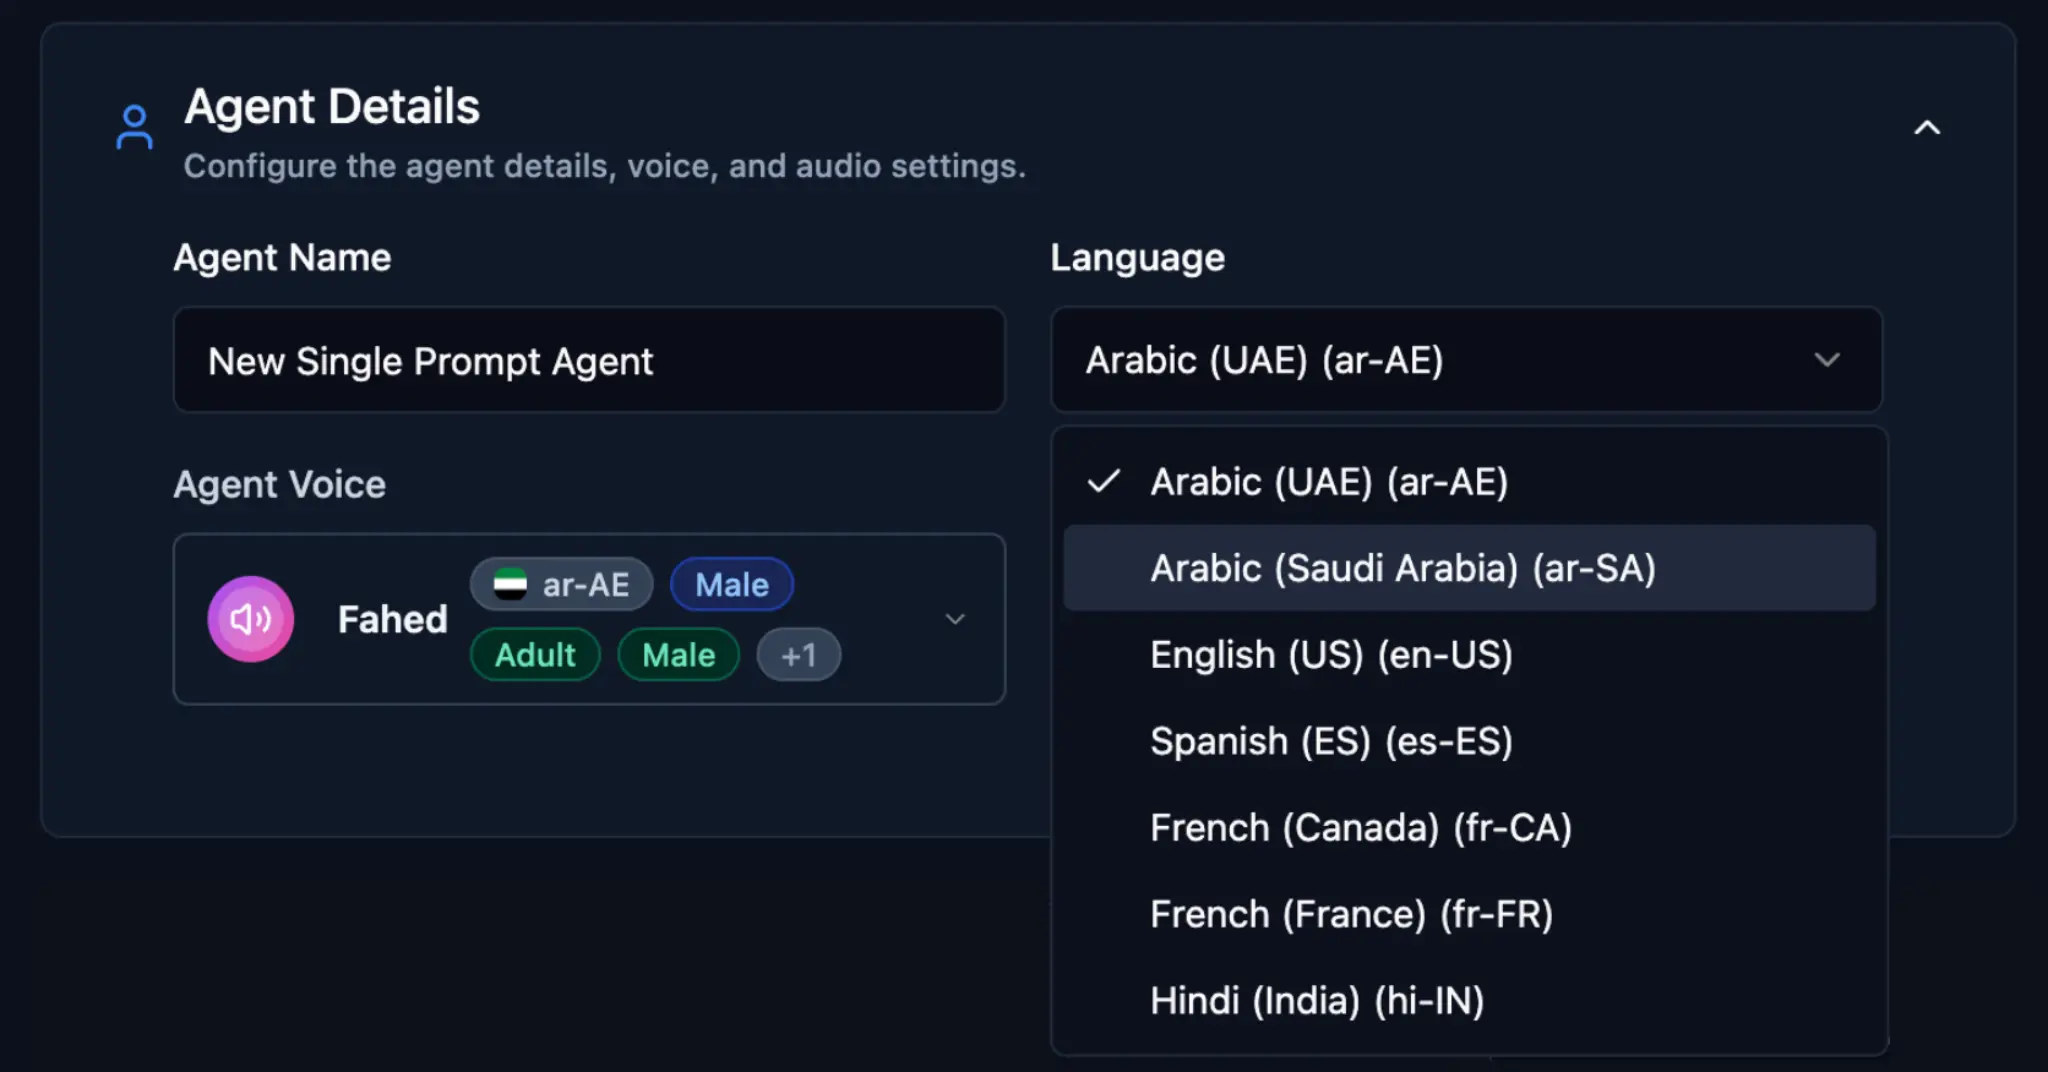Click the Agent Name input field

588,360
